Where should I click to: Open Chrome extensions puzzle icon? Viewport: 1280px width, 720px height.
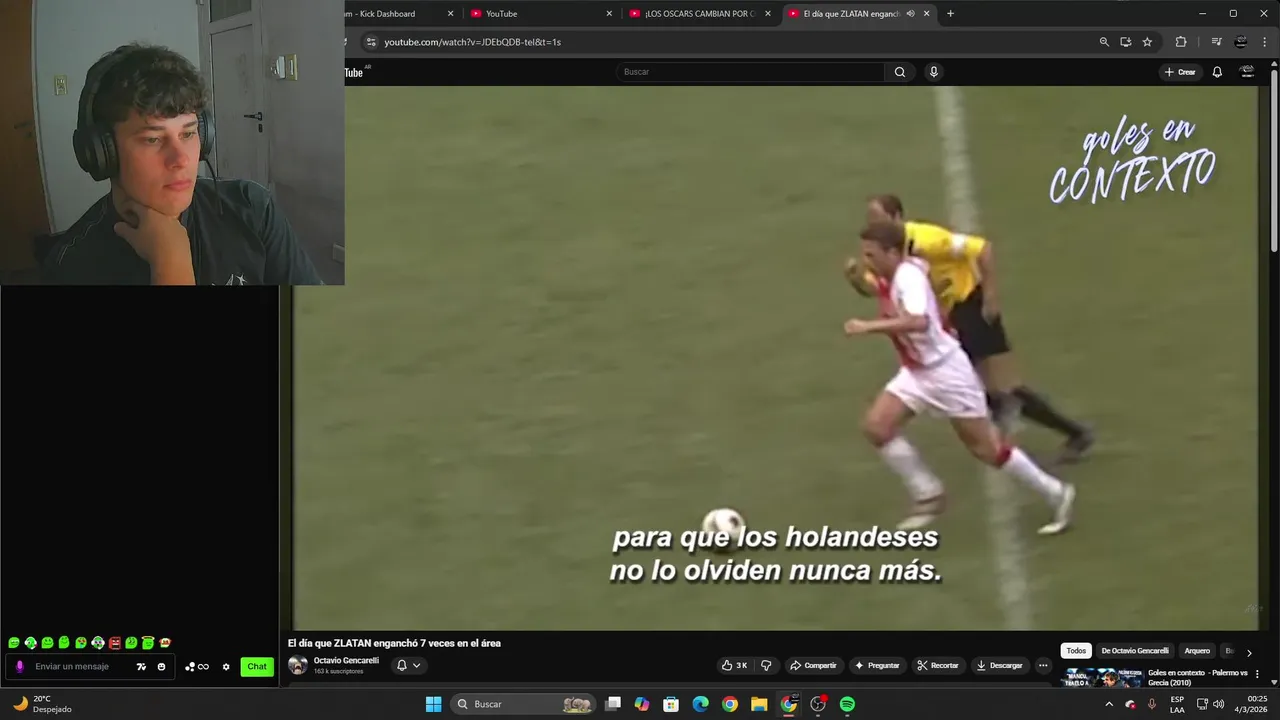point(1181,42)
